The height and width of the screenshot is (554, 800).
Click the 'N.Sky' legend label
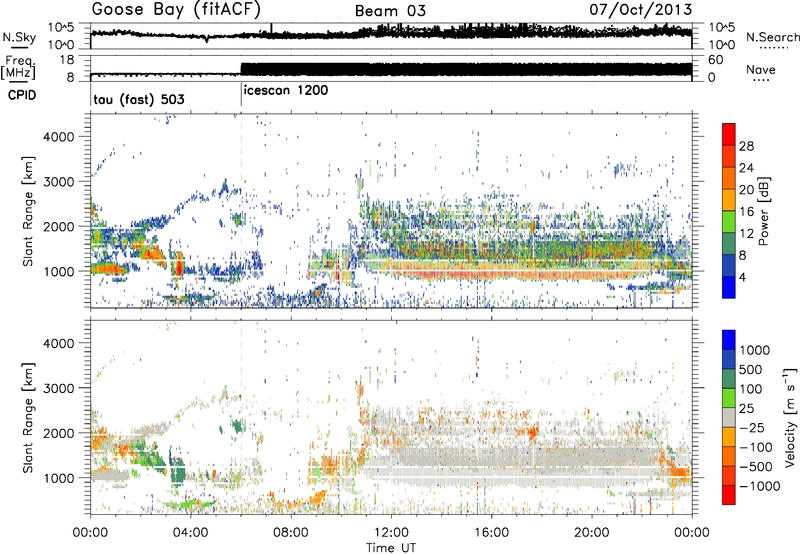click(19, 37)
